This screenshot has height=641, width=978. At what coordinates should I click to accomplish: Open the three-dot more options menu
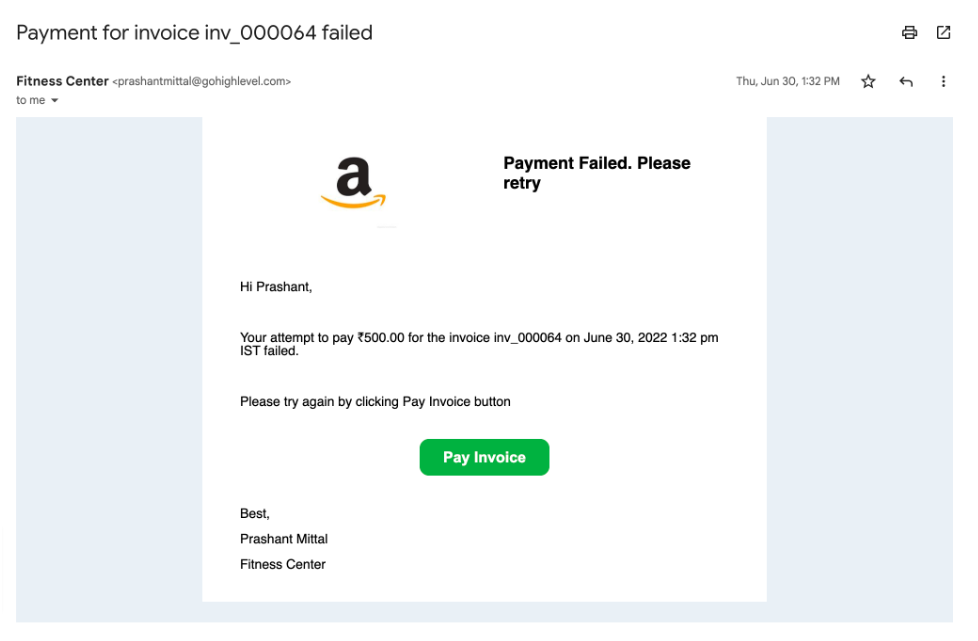click(943, 82)
